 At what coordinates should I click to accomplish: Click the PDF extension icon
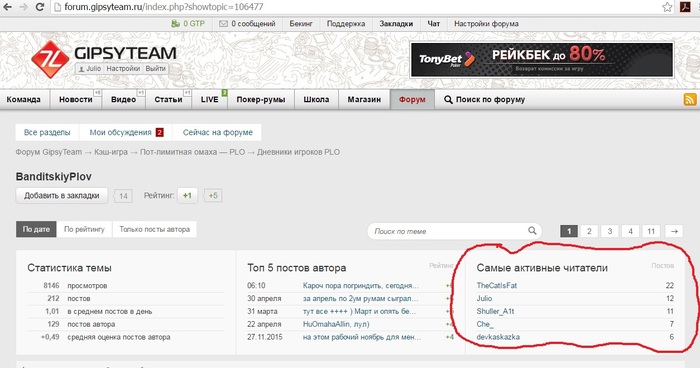[x=685, y=7]
